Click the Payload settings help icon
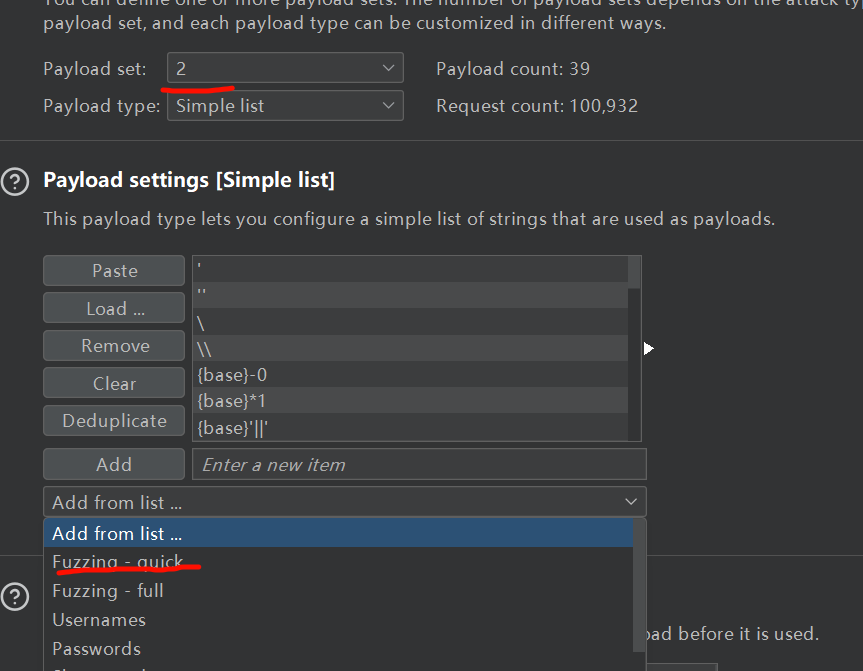This screenshot has width=863, height=671. click(x=15, y=181)
